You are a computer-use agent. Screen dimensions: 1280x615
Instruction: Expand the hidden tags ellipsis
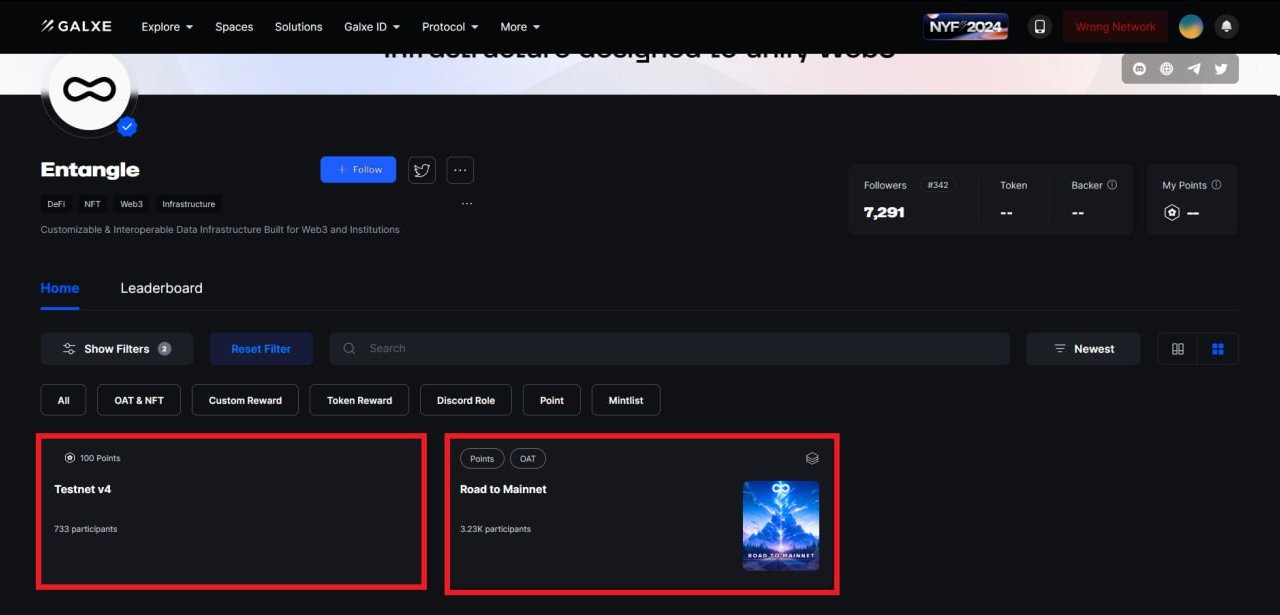467,204
